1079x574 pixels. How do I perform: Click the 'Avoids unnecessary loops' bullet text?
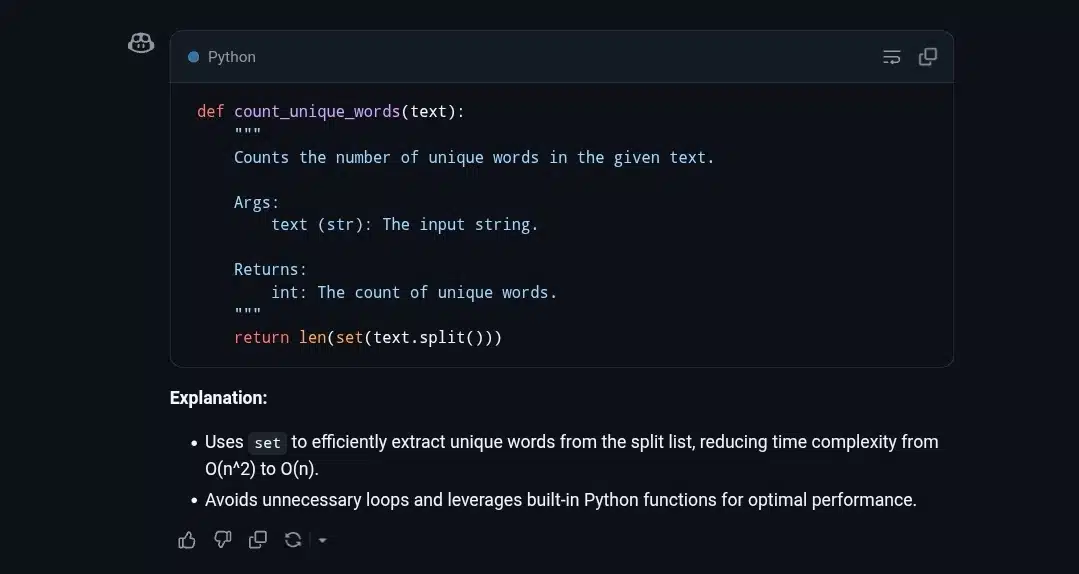point(560,499)
